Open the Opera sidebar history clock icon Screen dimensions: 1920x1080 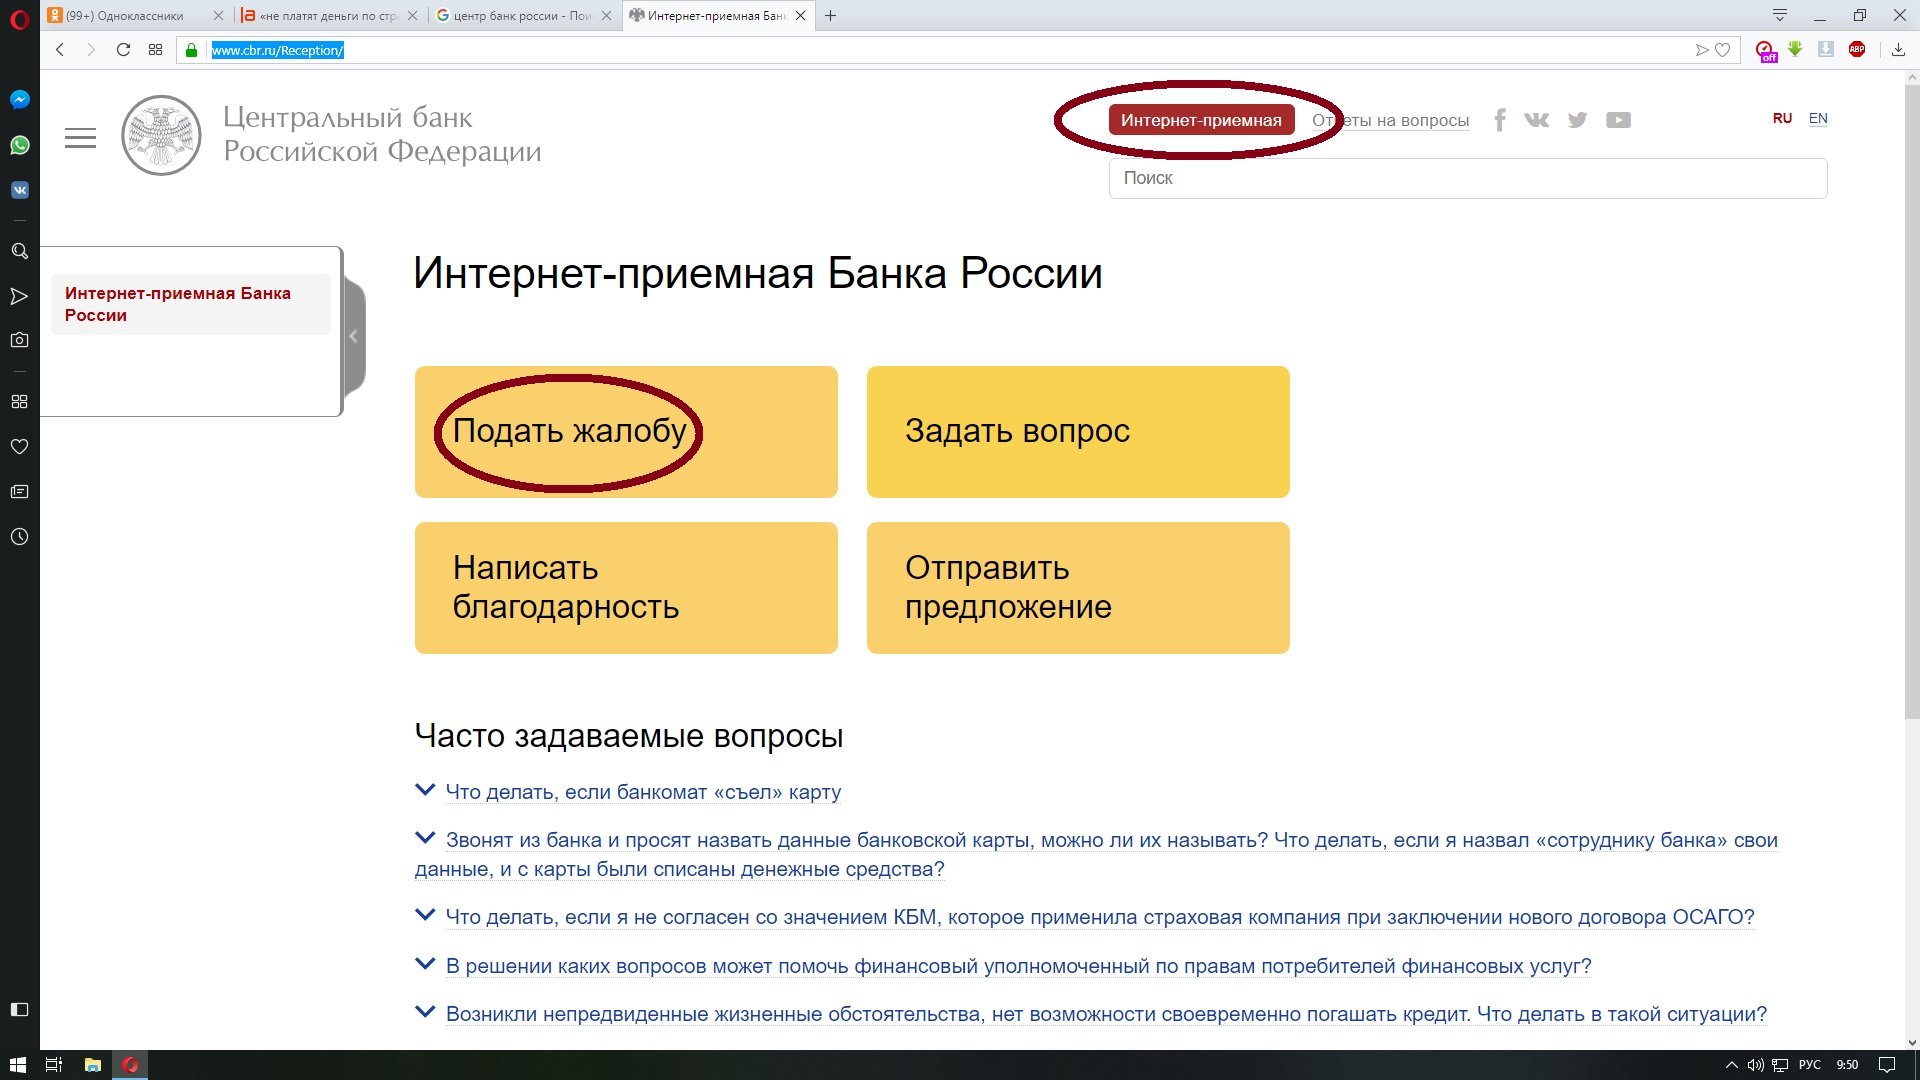pos(19,537)
